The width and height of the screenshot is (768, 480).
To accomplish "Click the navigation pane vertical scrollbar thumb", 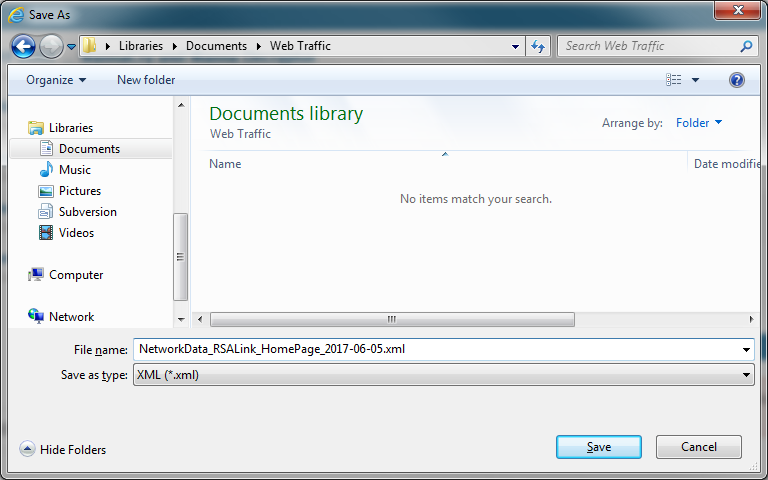I will point(180,257).
